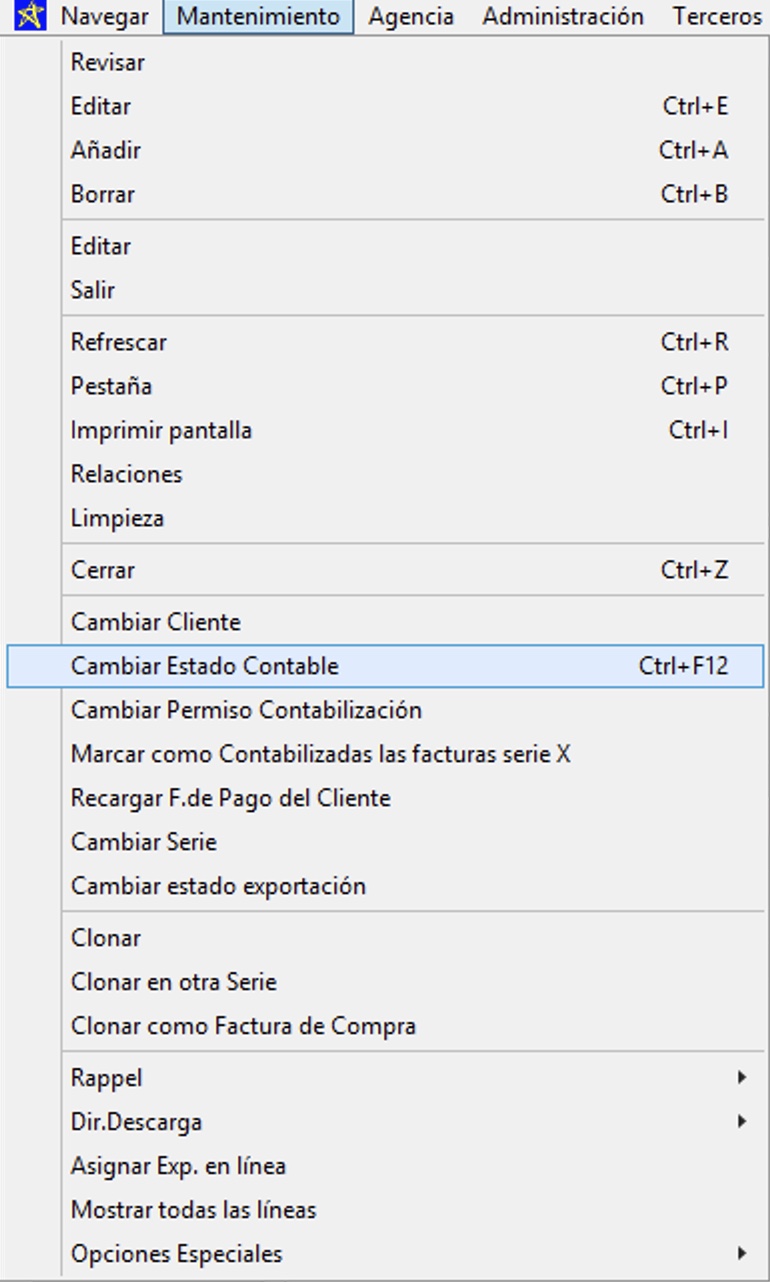Screen dimensions: 770x1282
Task: Click Clonar como Factura de Compra
Action: 243,1026
